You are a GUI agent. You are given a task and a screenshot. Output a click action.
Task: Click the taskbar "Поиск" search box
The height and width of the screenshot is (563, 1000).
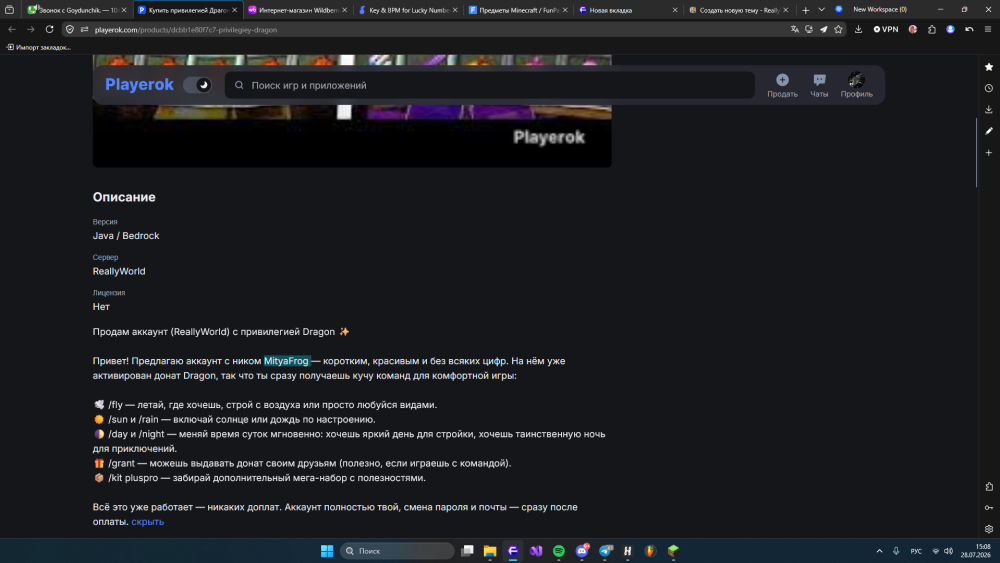click(x=397, y=551)
